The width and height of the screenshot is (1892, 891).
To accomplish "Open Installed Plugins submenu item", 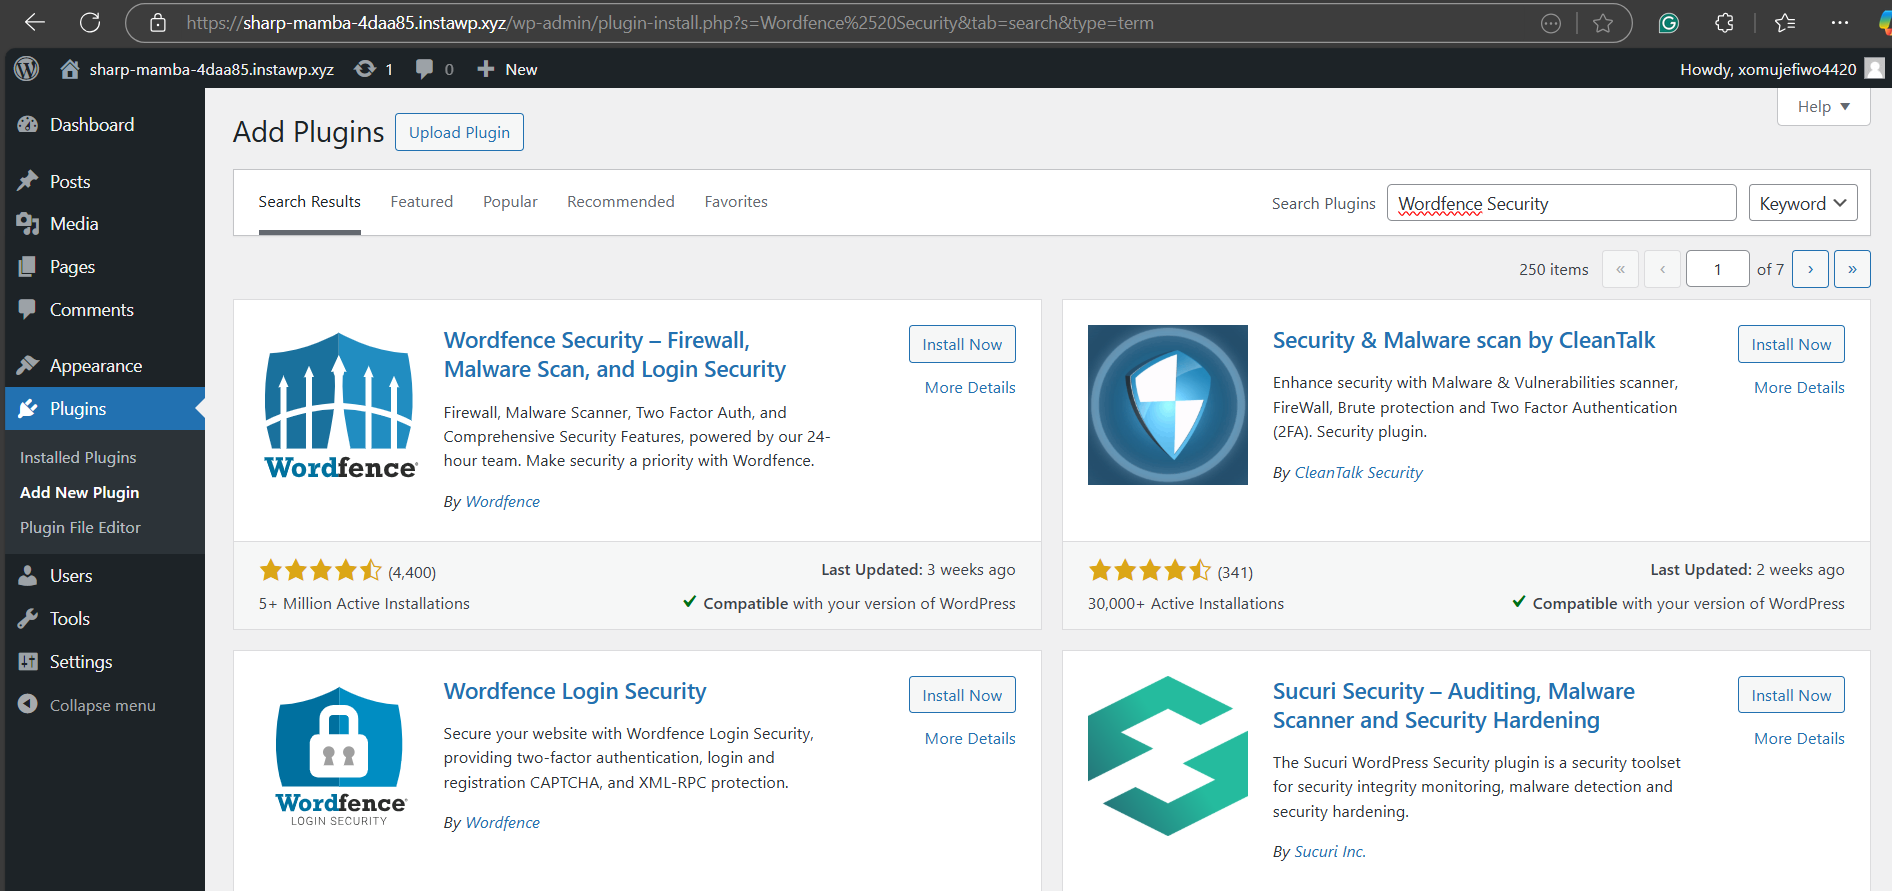I will (78, 457).
